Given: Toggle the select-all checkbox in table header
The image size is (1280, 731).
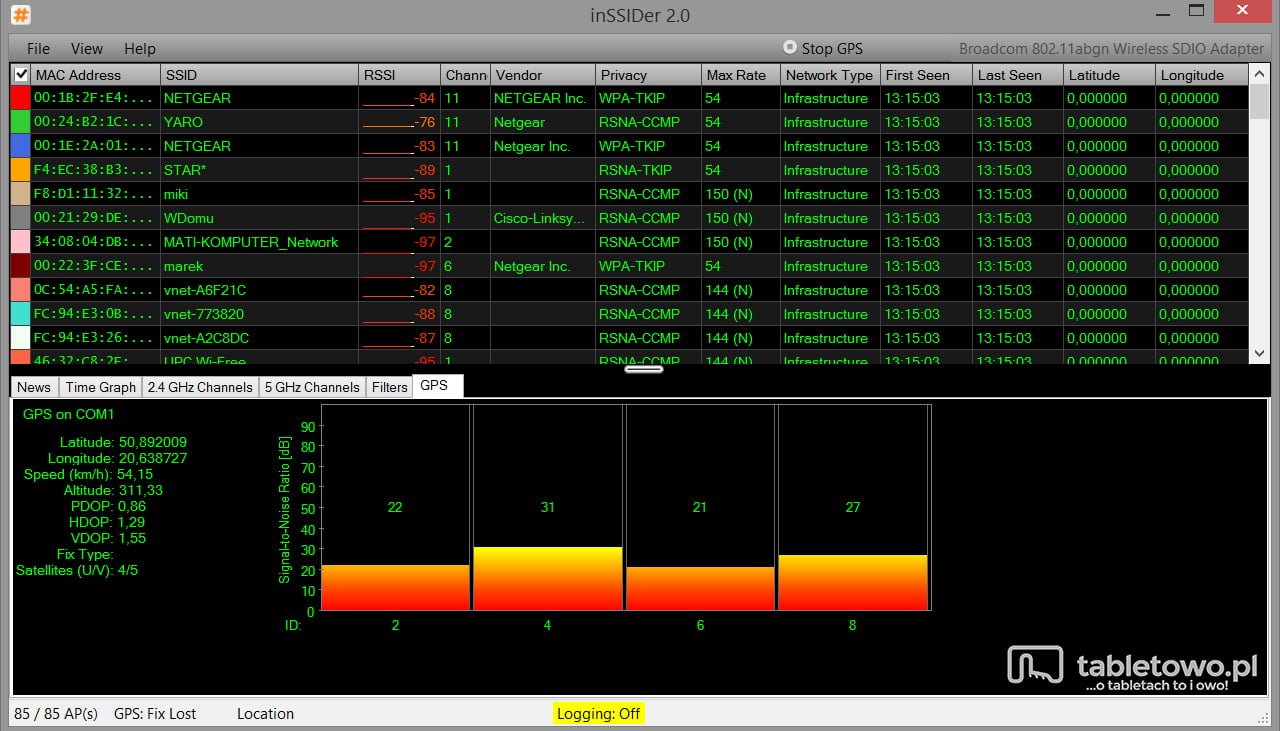Looking at the screenshot, I should point(21,74).
